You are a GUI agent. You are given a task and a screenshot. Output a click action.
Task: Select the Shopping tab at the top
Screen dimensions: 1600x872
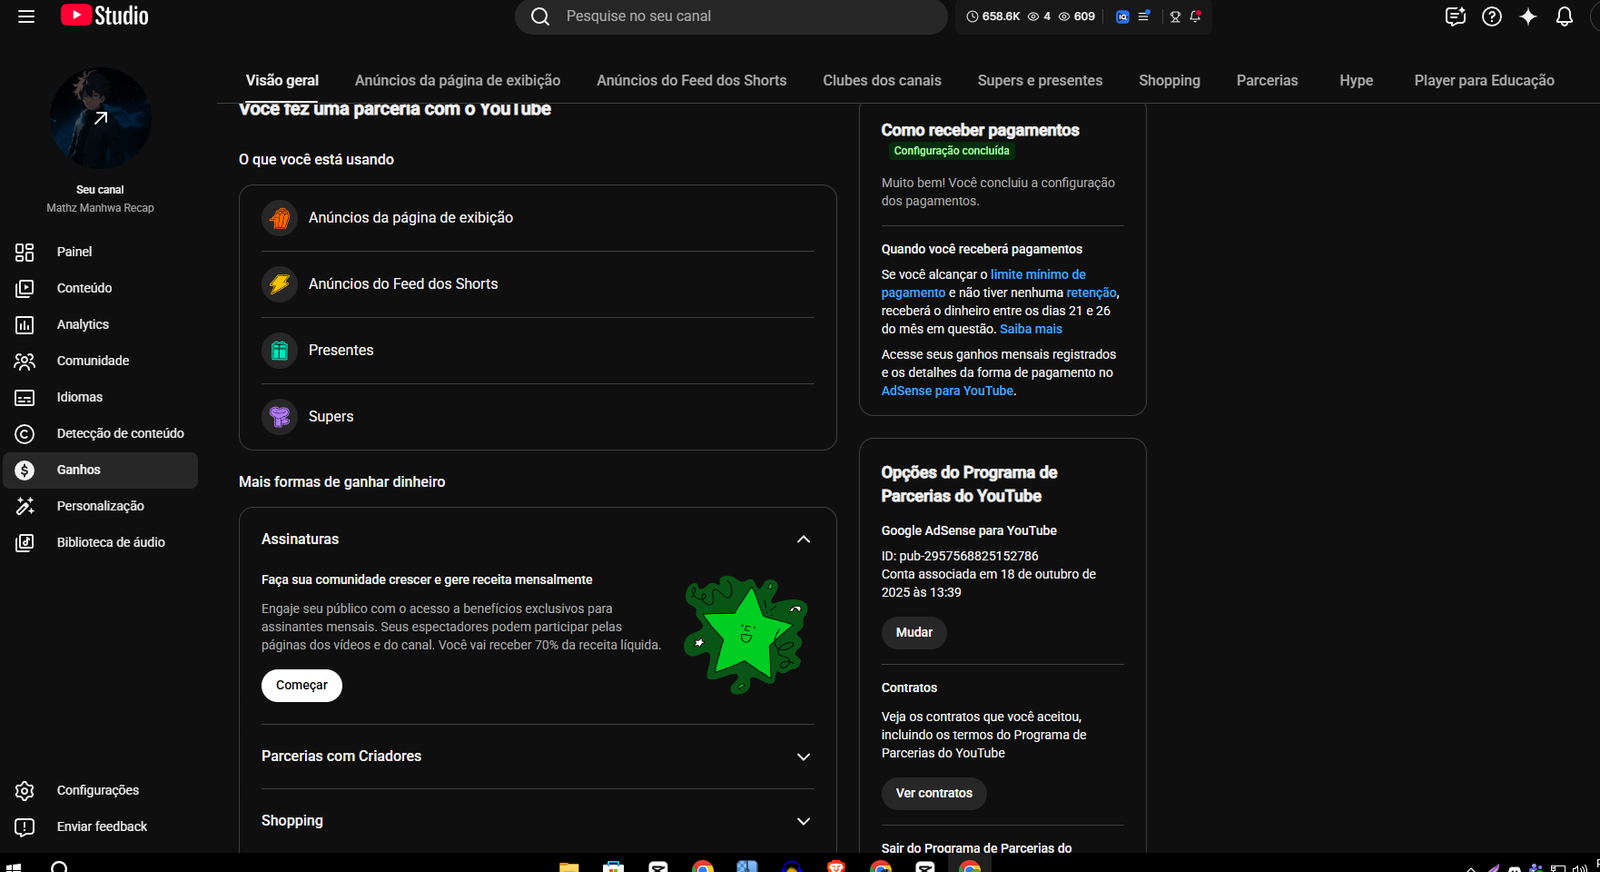[x=1169, y=80]
